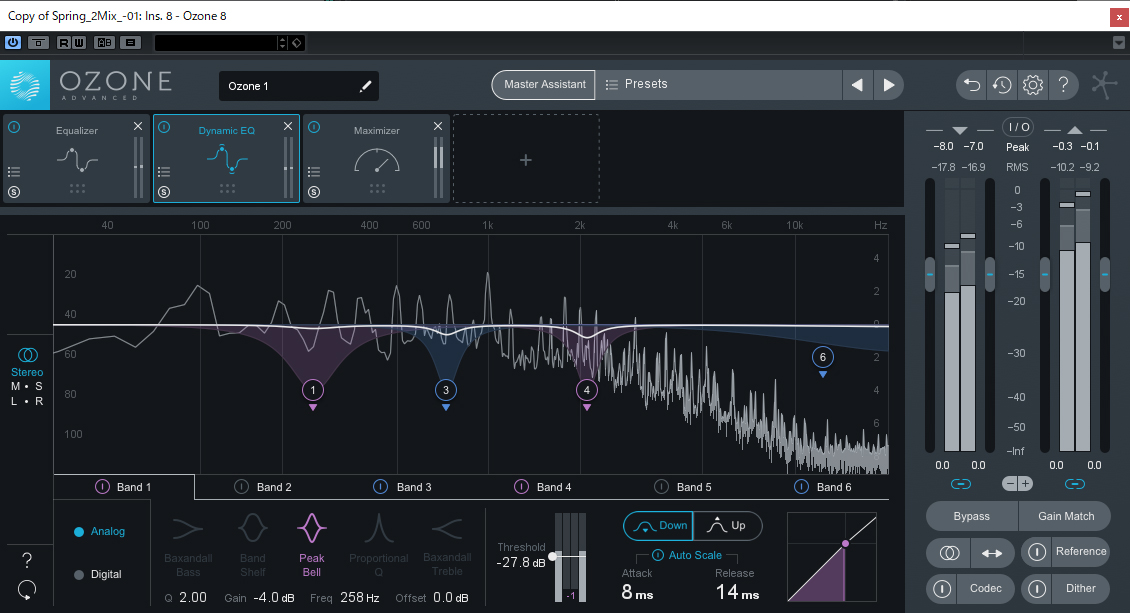Click the Bypass button
Viewport: 1130px width, 613px height.
(x=971, y=516)
